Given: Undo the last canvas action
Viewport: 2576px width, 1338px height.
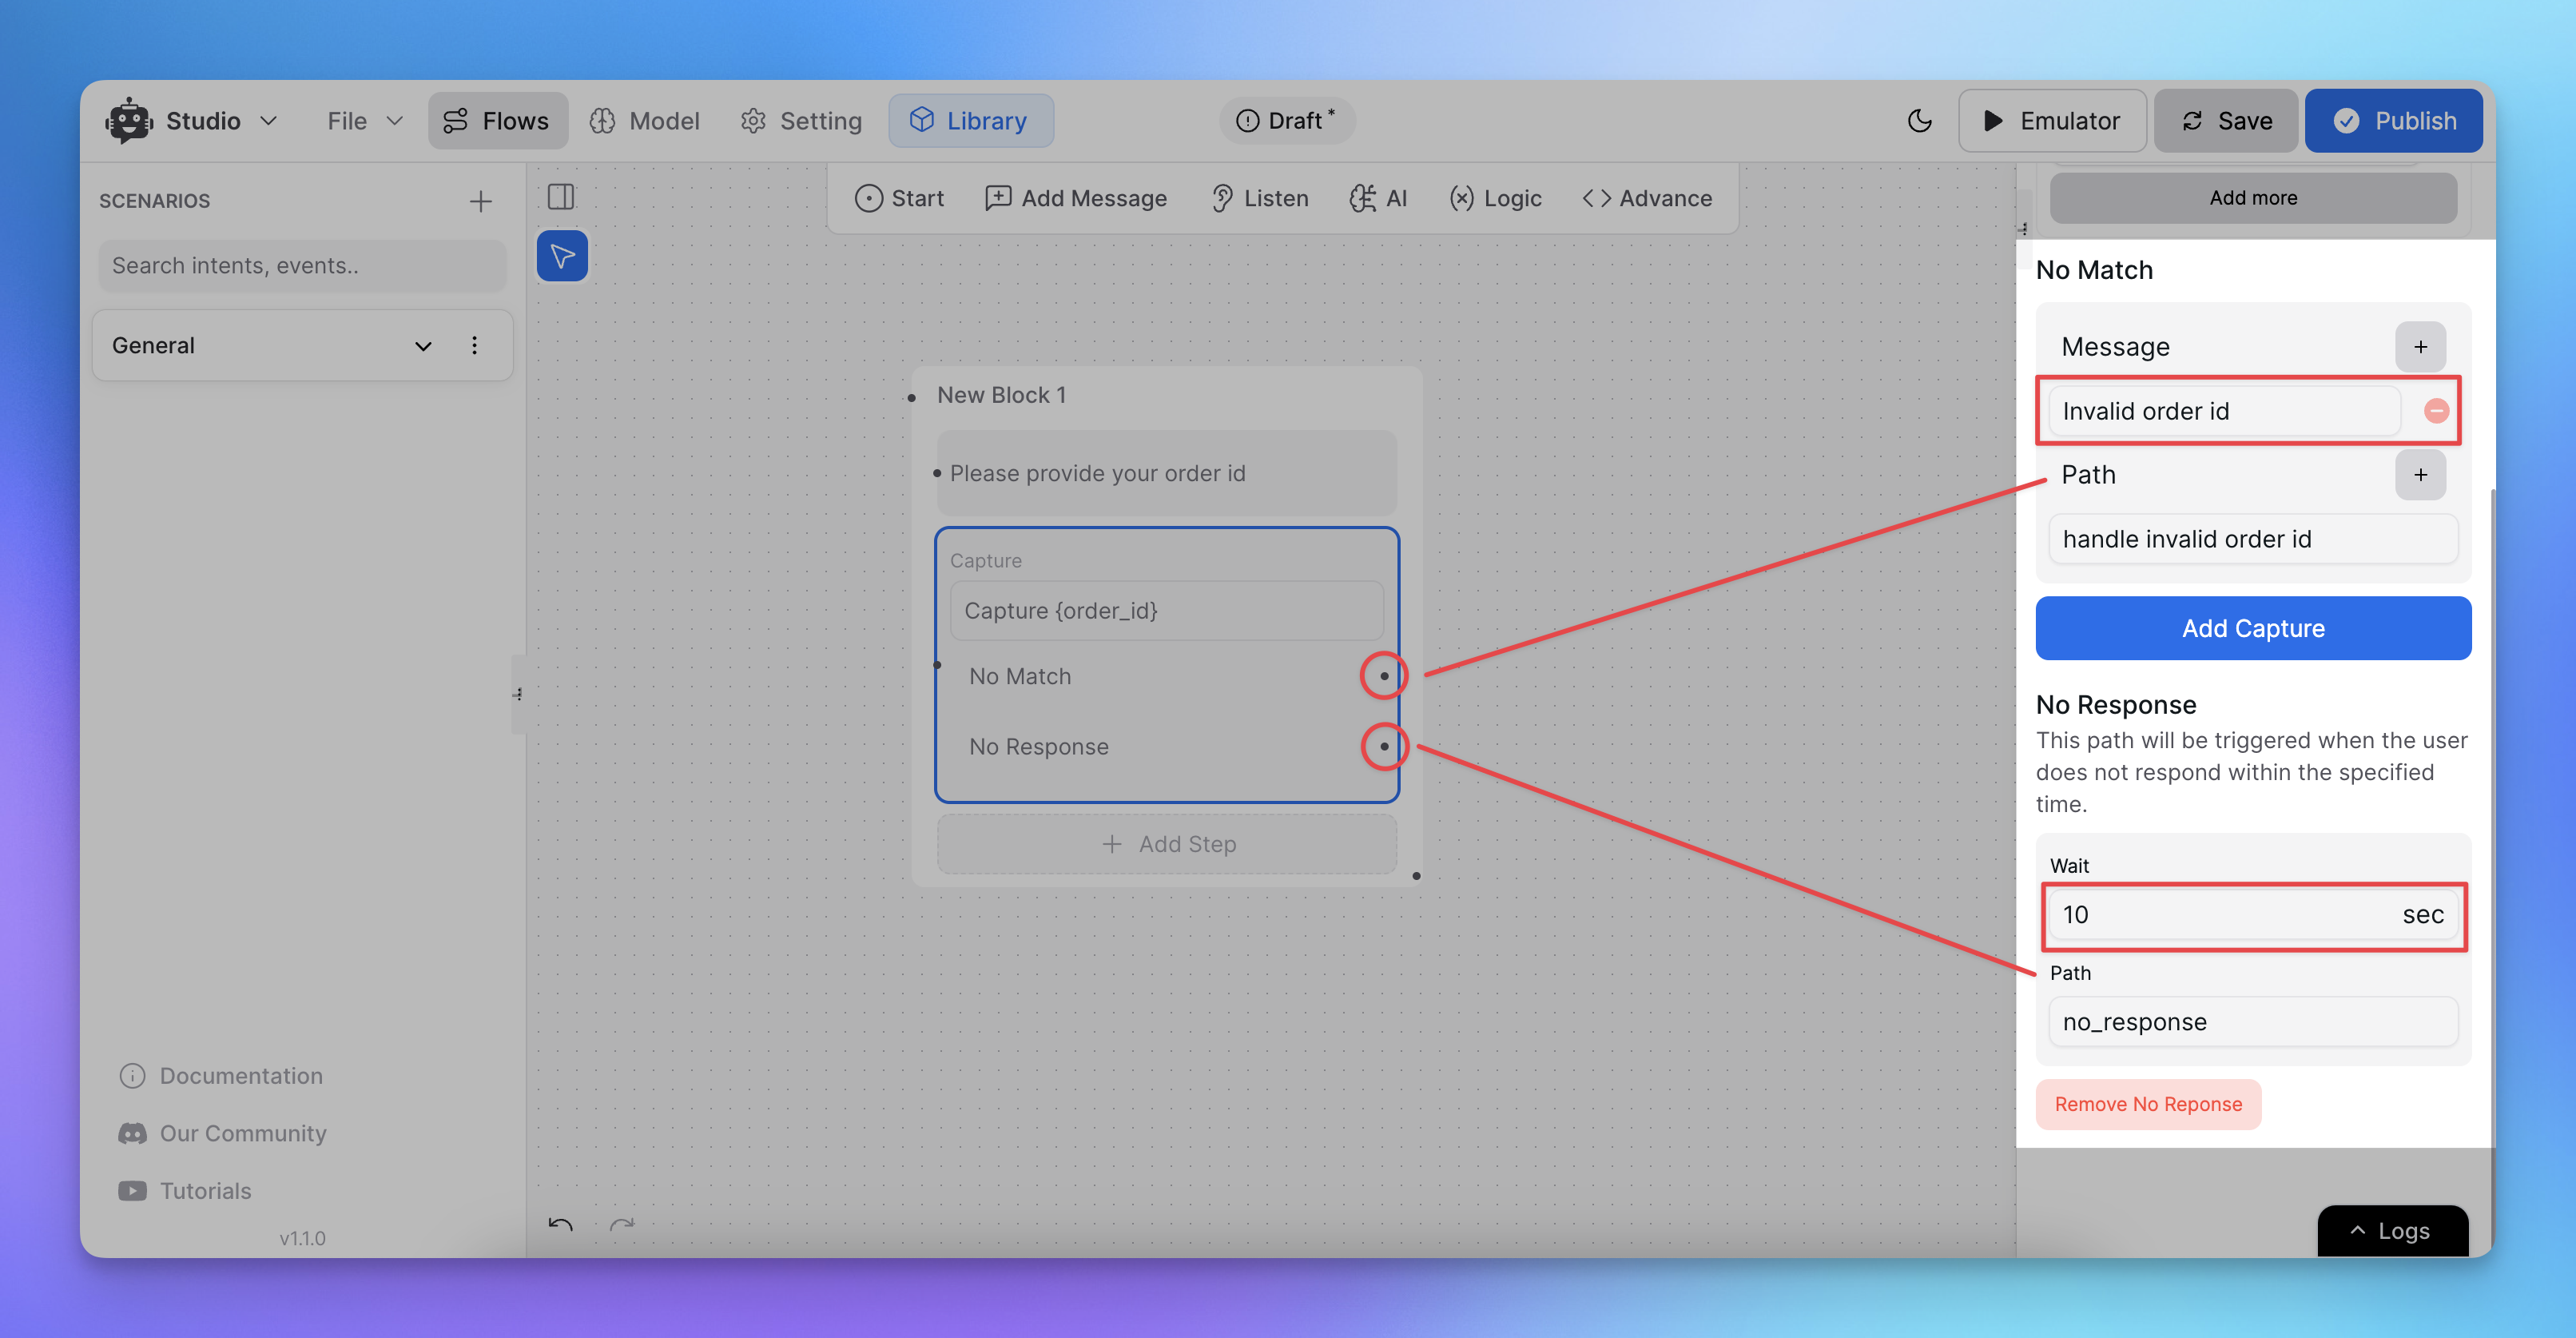Looking at the screenshot, I should (x=560, y=1225).
